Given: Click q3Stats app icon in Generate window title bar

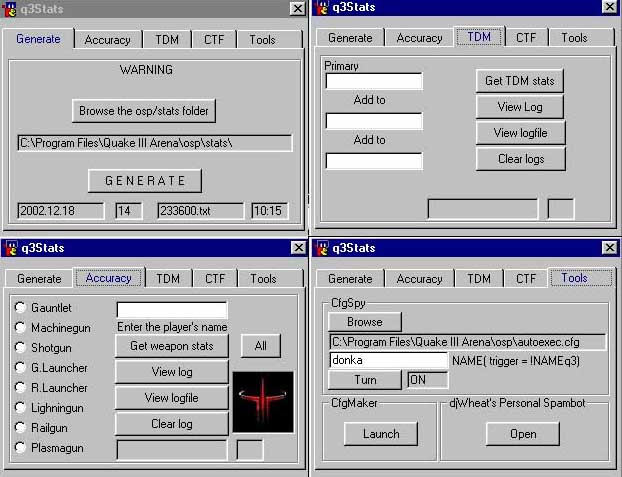Looking at the screenshot, I should (x=10, y=9).
